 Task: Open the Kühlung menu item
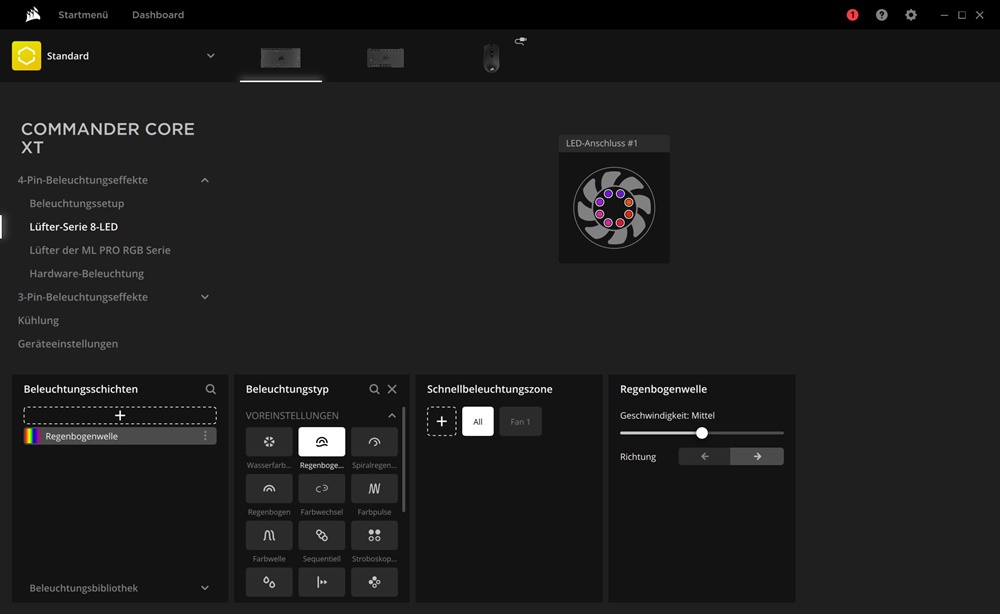click(x=38, y=320)
